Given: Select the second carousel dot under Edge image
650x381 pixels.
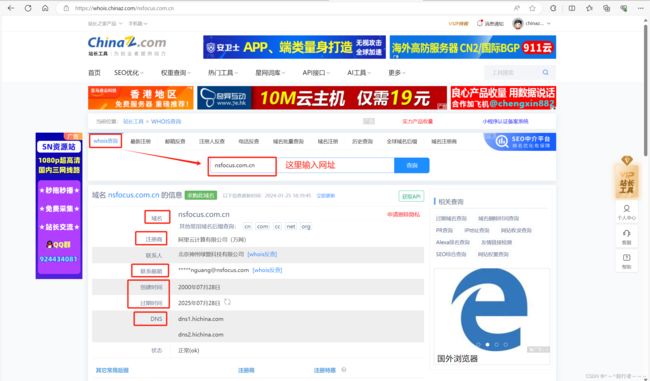Looking at the screenshot, I should pyautogui.click(x=488, y=345).
